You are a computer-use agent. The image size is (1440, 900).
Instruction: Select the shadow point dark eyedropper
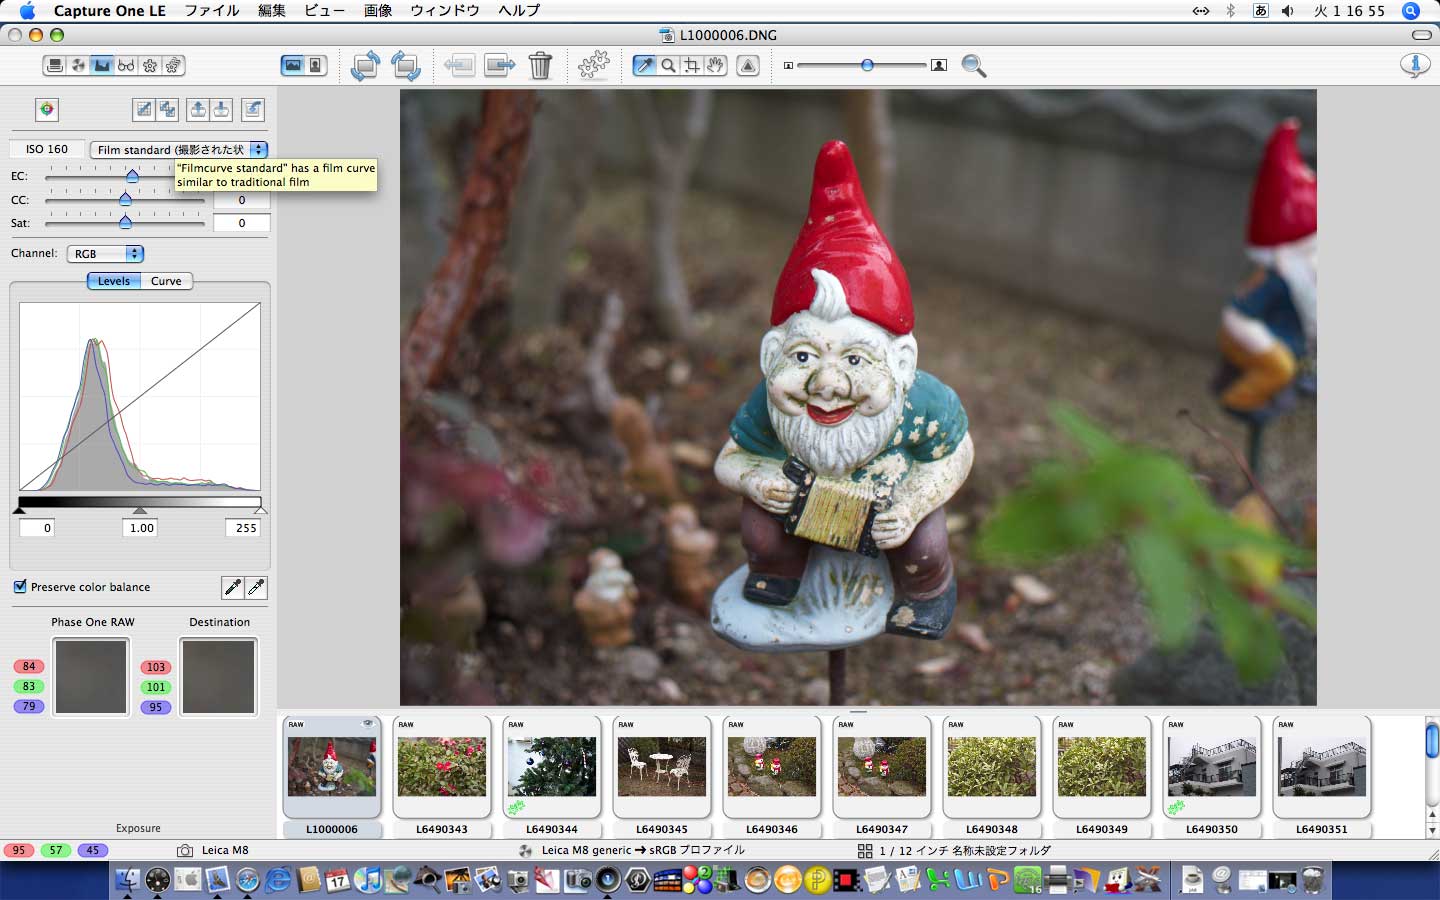[232, 588]
